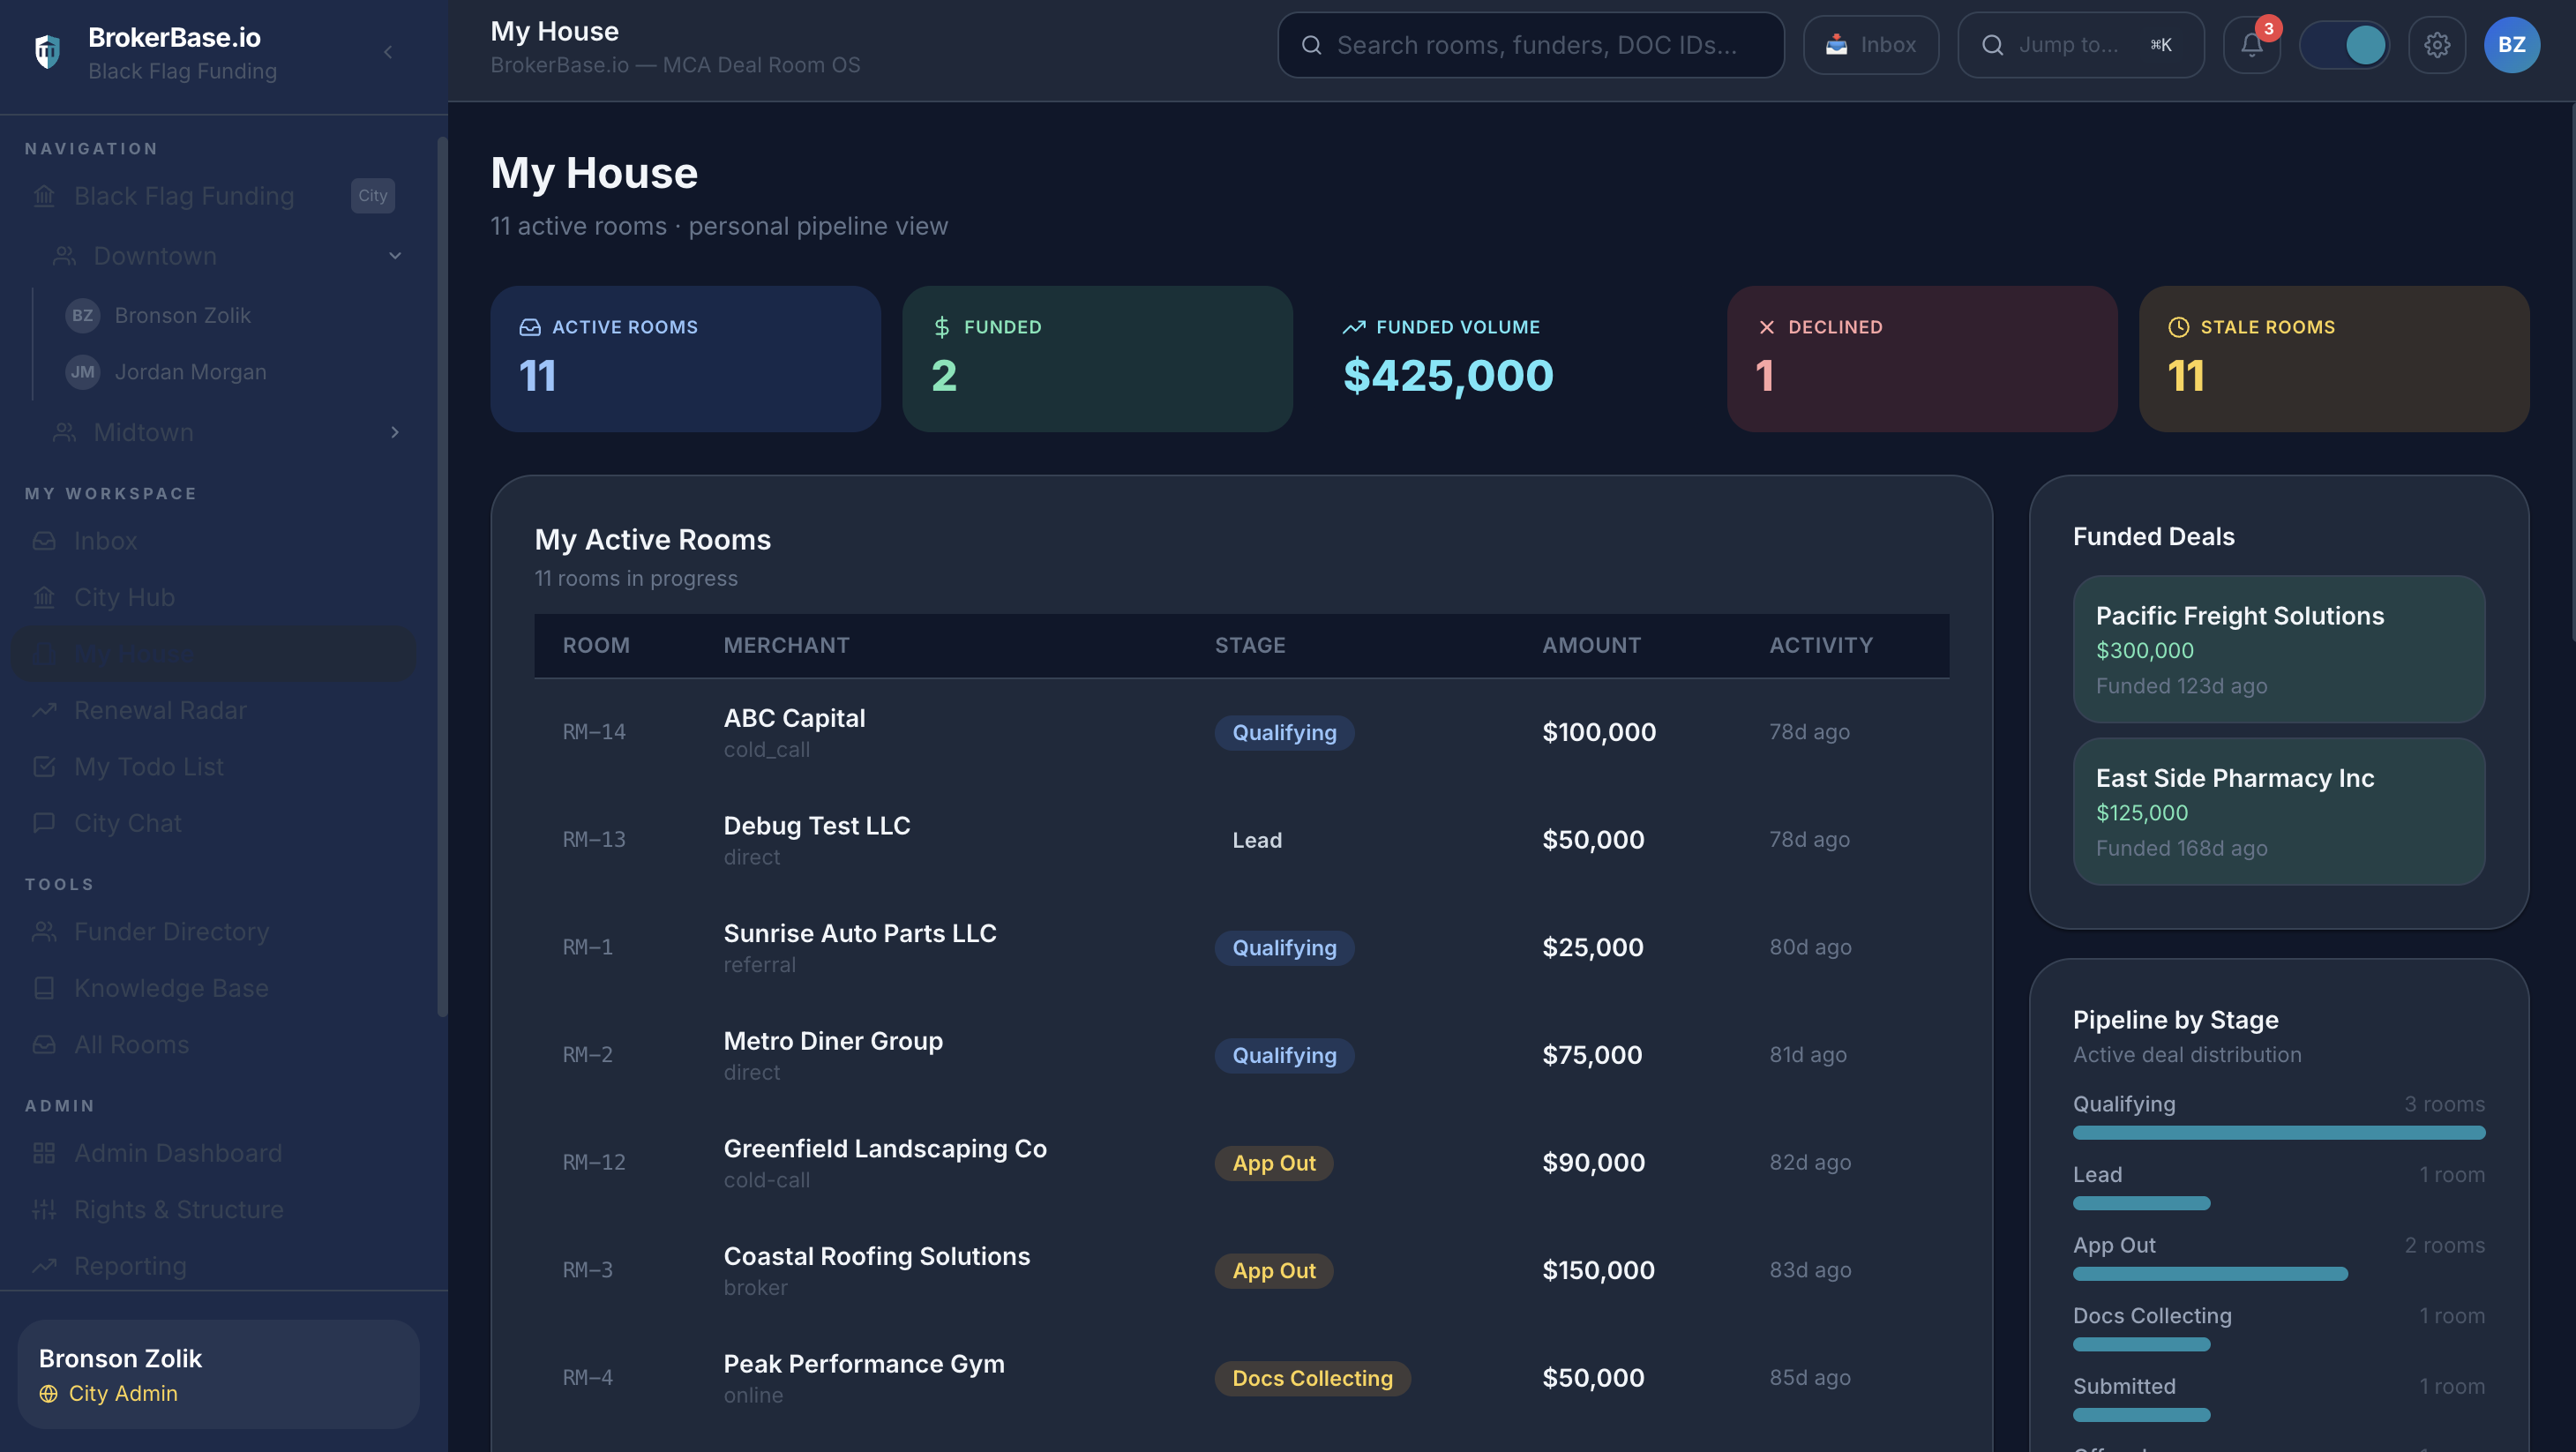
Task: Click the Docs Collecting pipeline progress bar
Action: pyautogui.click(x=2141, y=1345)
